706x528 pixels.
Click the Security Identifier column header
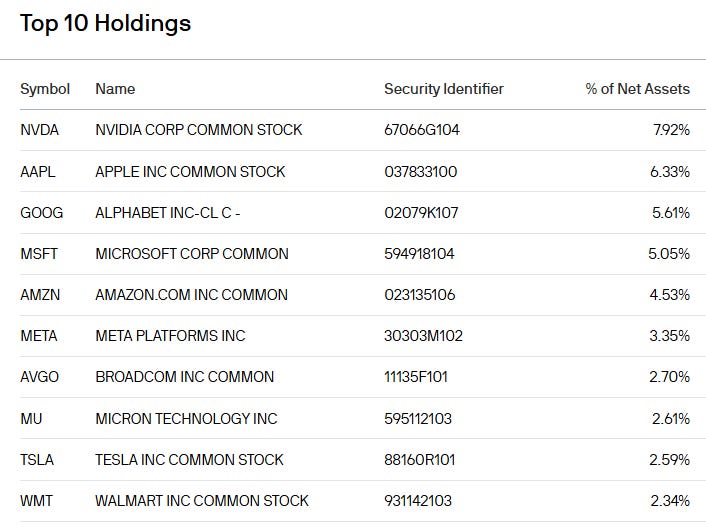(443, 89)
